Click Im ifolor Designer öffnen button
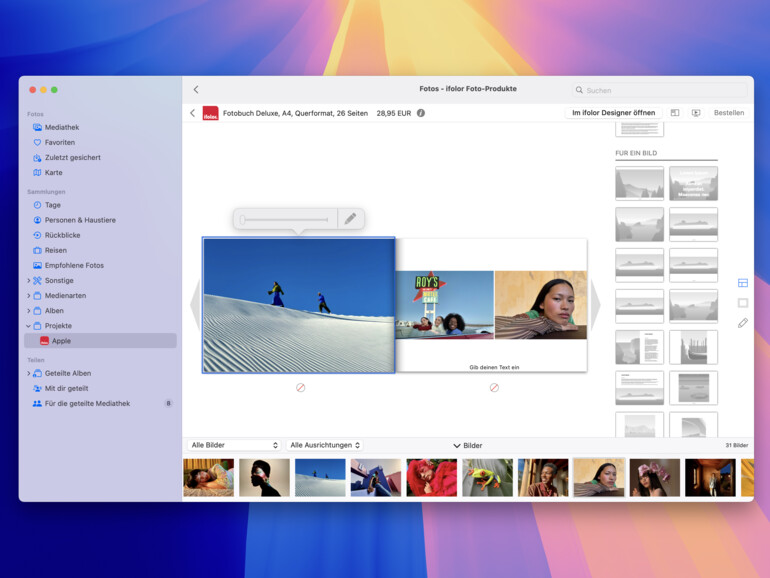Viewport: 770px width, 578px height. (x=613, y=113)
